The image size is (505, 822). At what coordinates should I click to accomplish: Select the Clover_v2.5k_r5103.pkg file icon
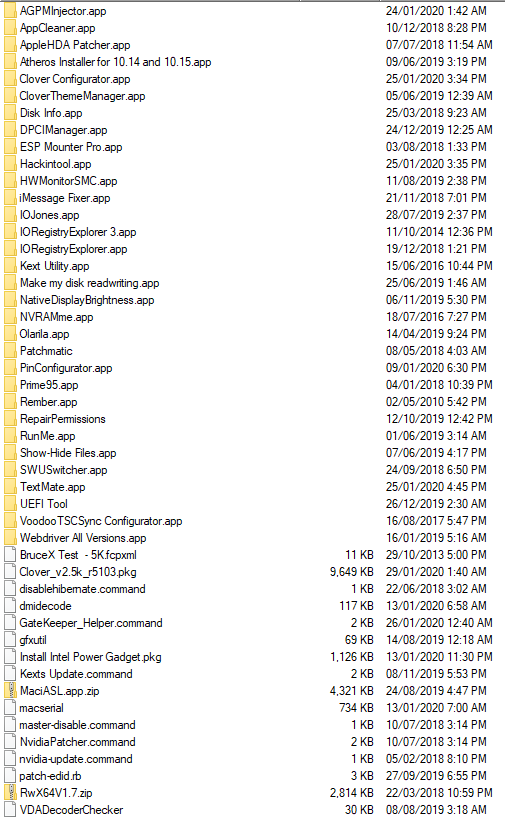[x=10, y=572]
